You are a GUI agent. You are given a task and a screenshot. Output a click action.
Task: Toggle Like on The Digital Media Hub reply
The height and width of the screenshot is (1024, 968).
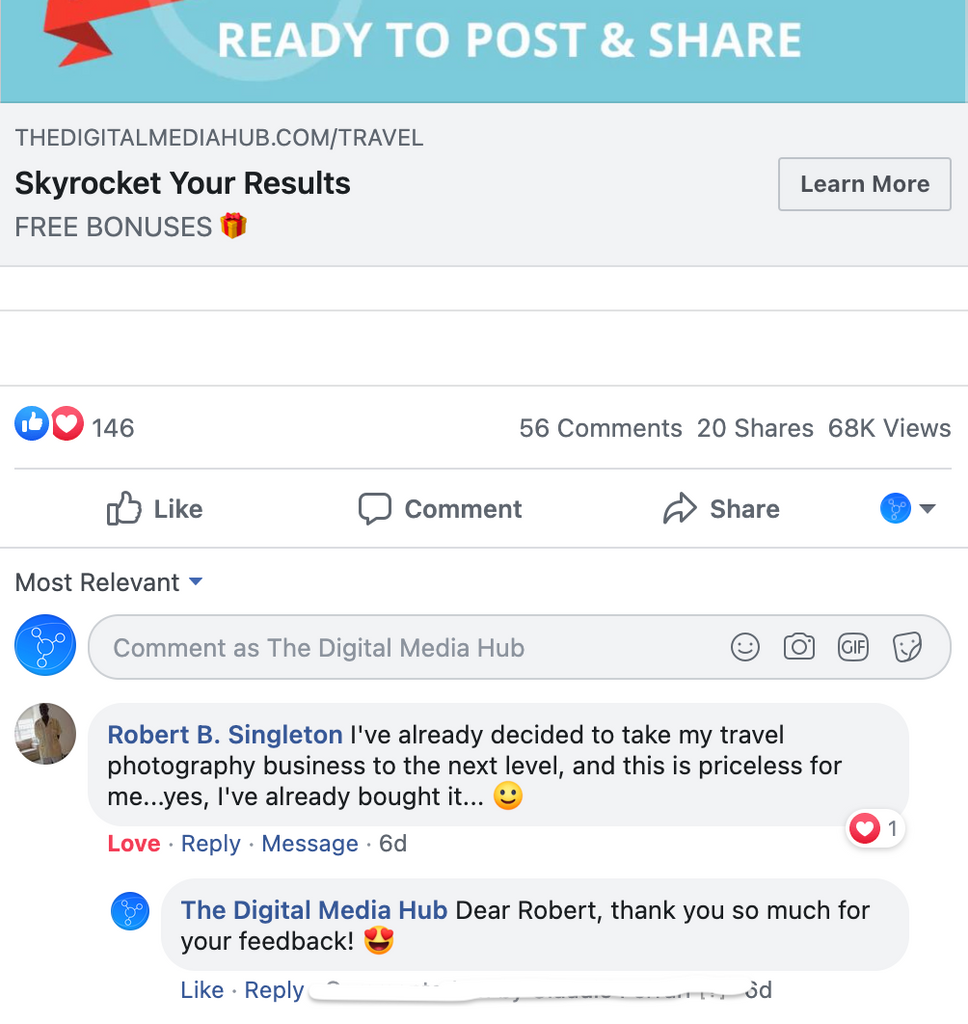[202, 990]
